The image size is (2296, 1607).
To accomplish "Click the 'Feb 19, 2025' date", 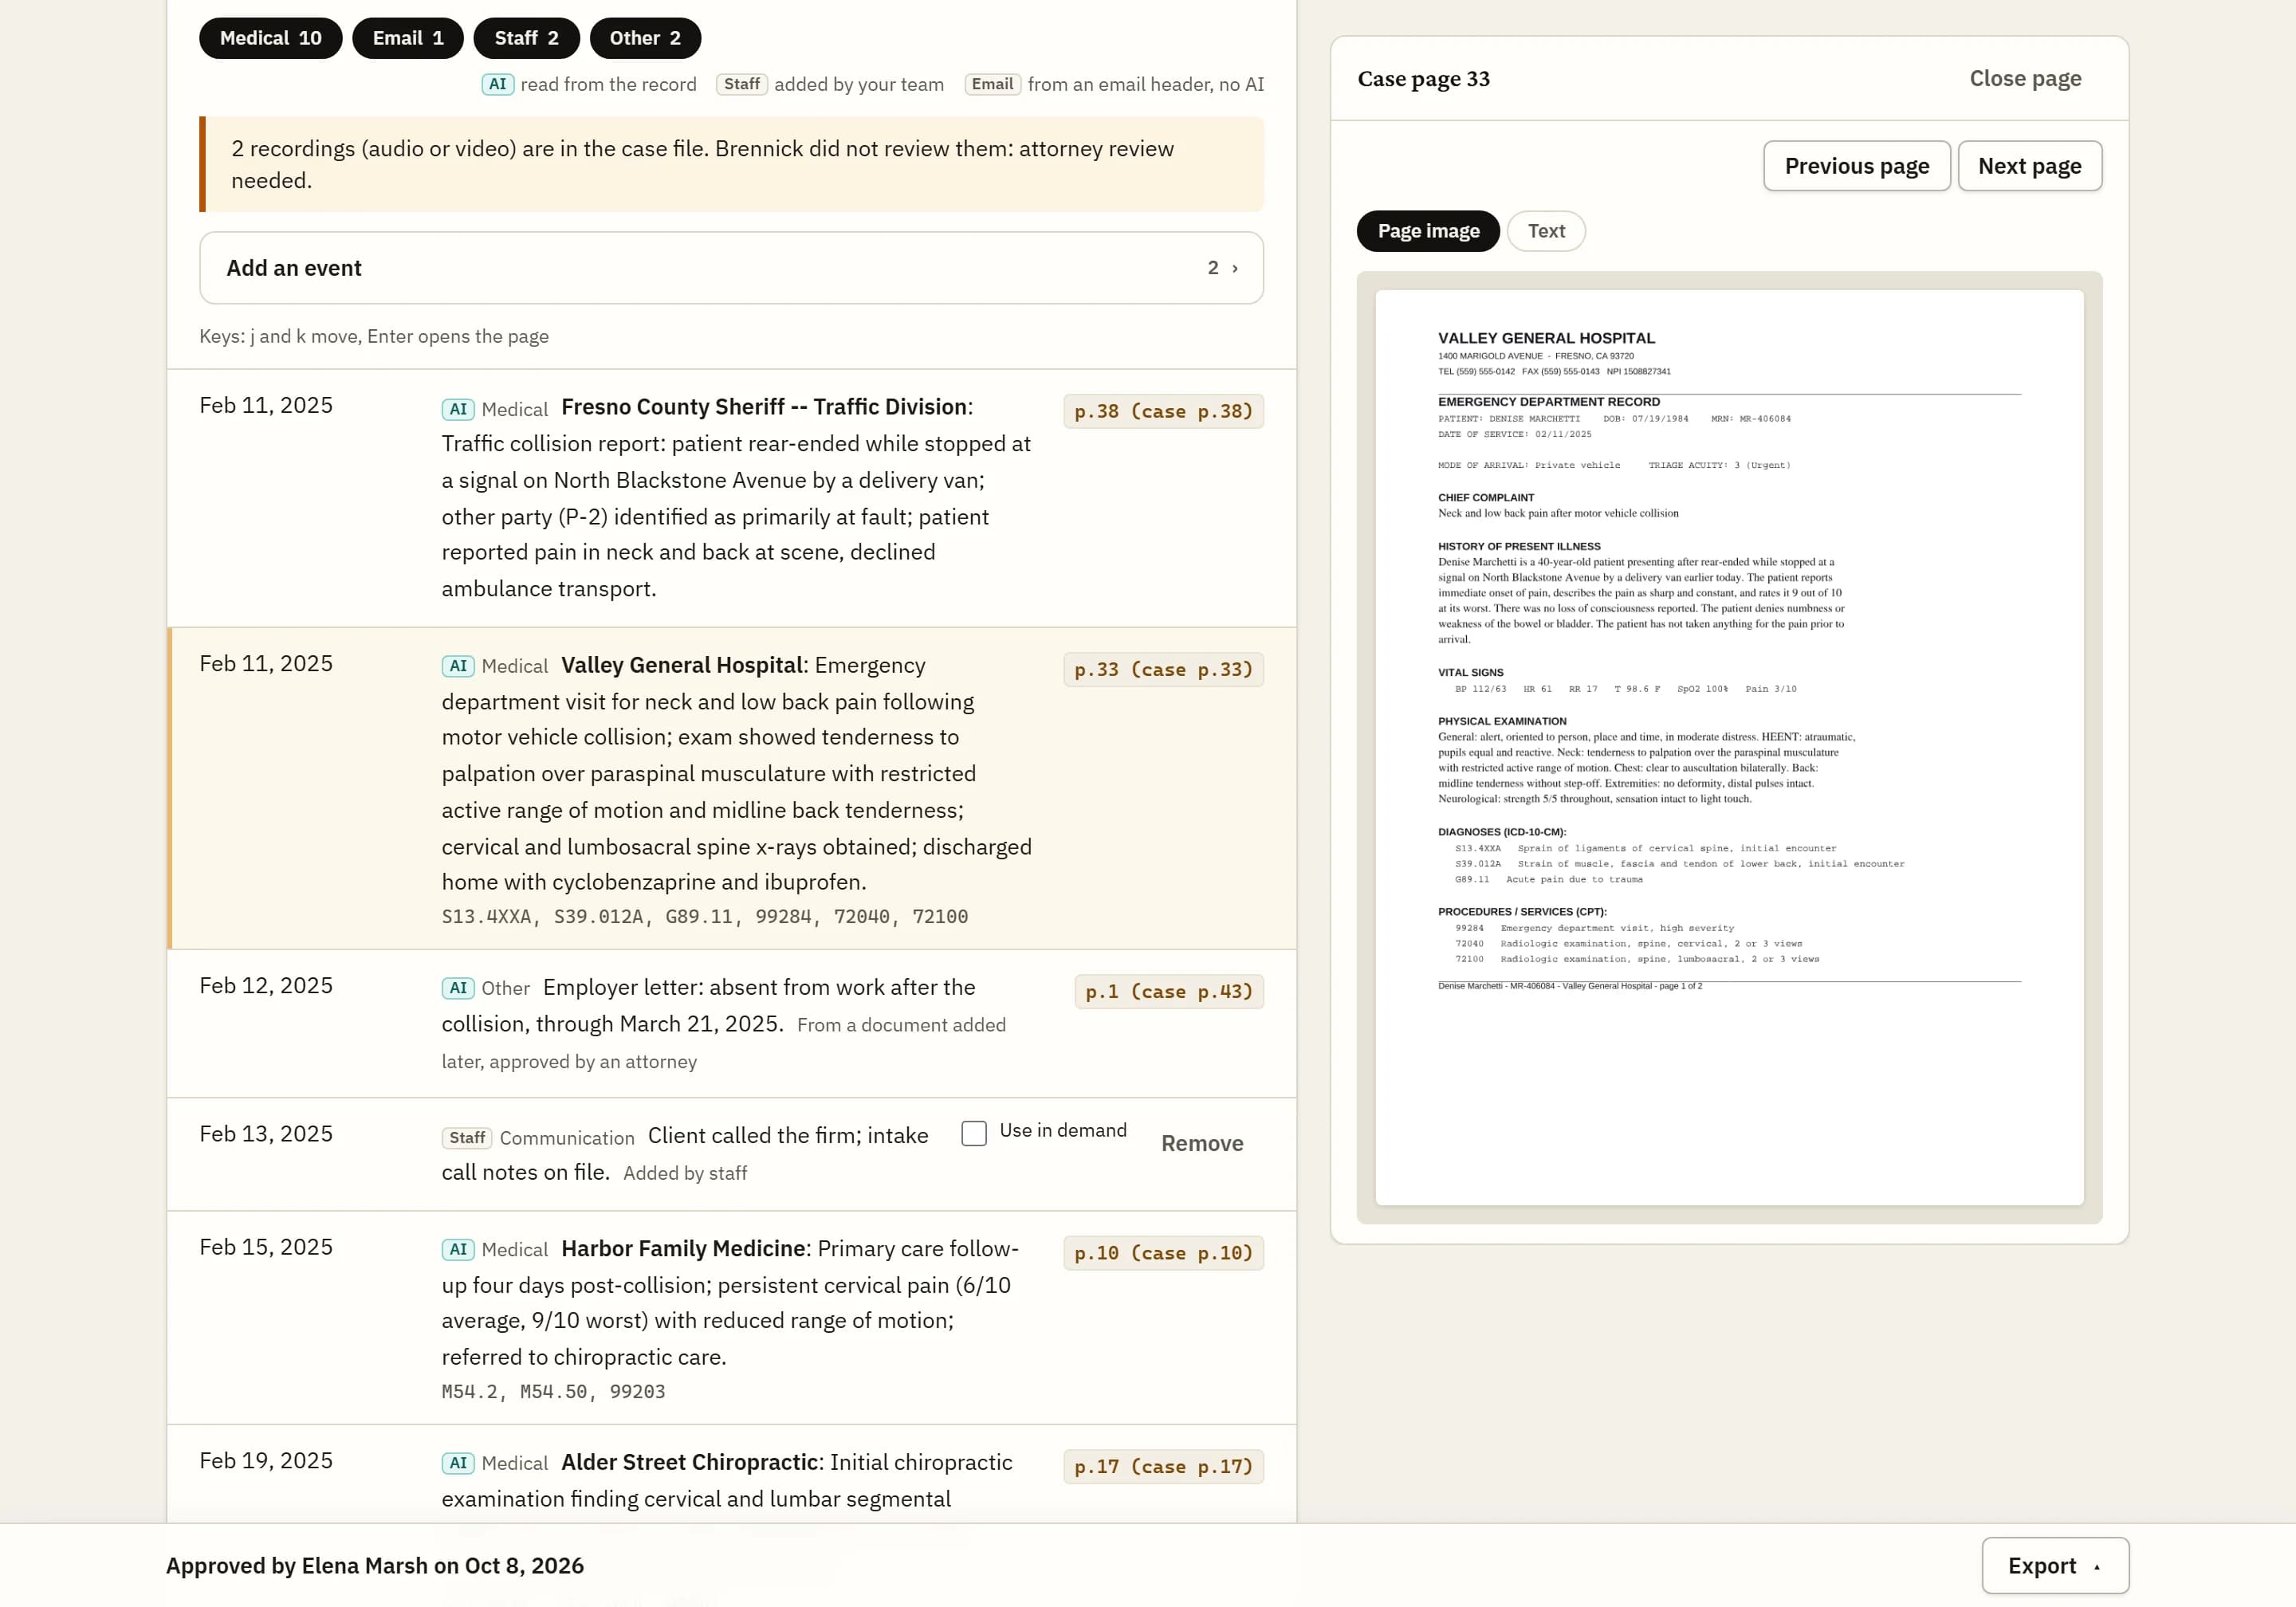I will coord(266,1460).
